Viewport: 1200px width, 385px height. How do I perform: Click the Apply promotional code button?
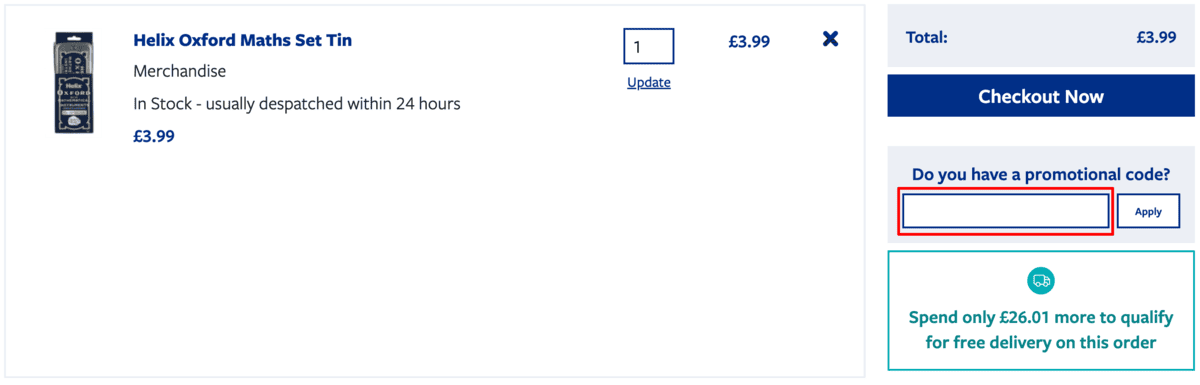pos(1148,211)
